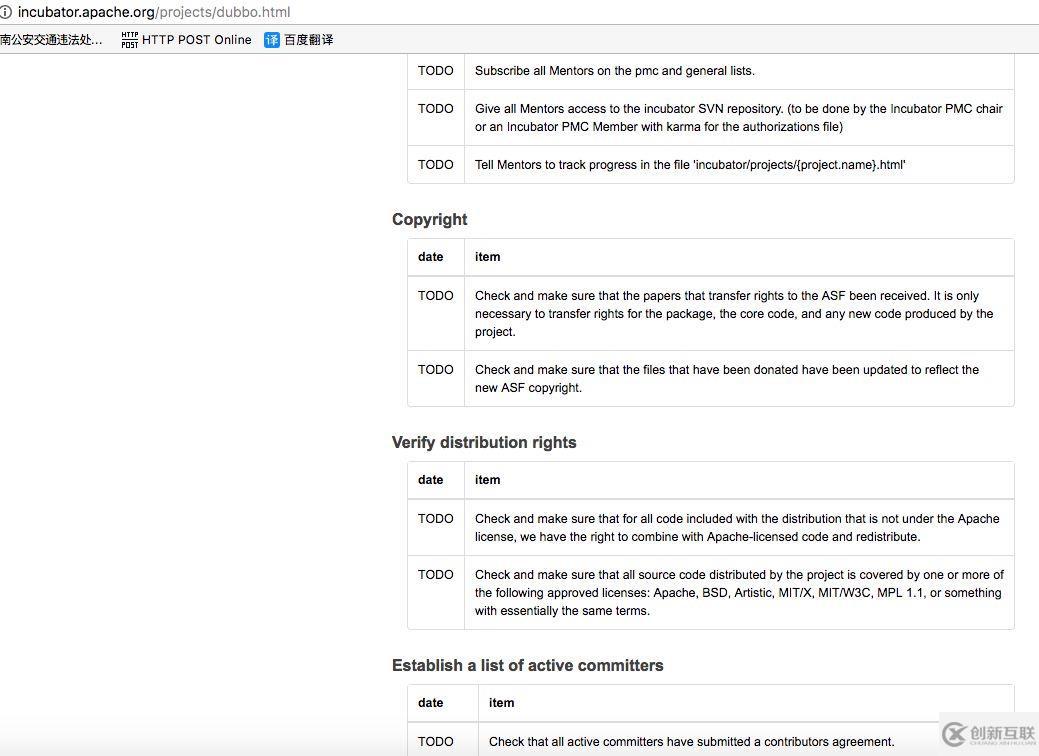Open the 南公安交通违法处 bookmark

pos(51,40)
